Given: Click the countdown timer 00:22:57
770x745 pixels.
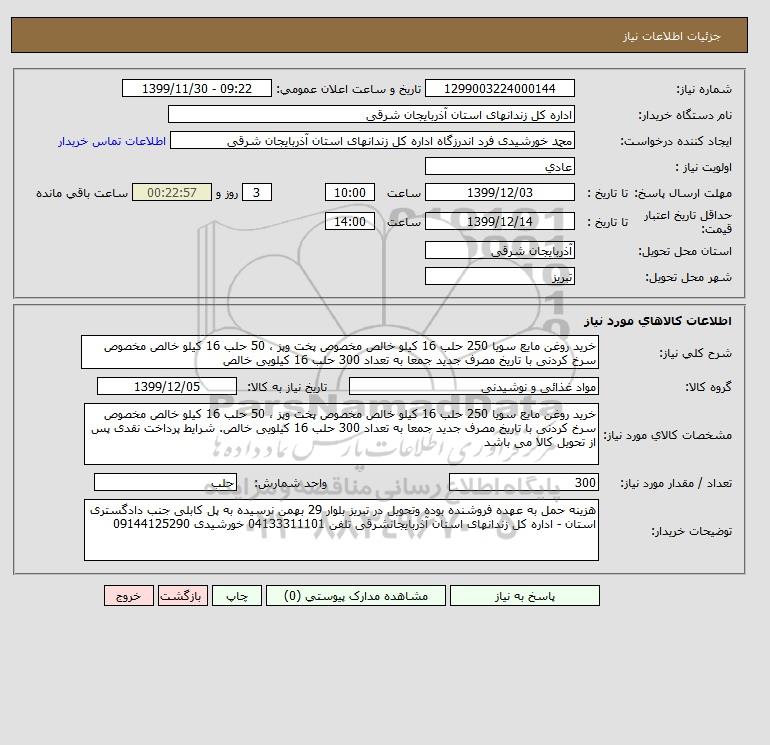Looking at the screenshot, I should click(x=172, y=193).
